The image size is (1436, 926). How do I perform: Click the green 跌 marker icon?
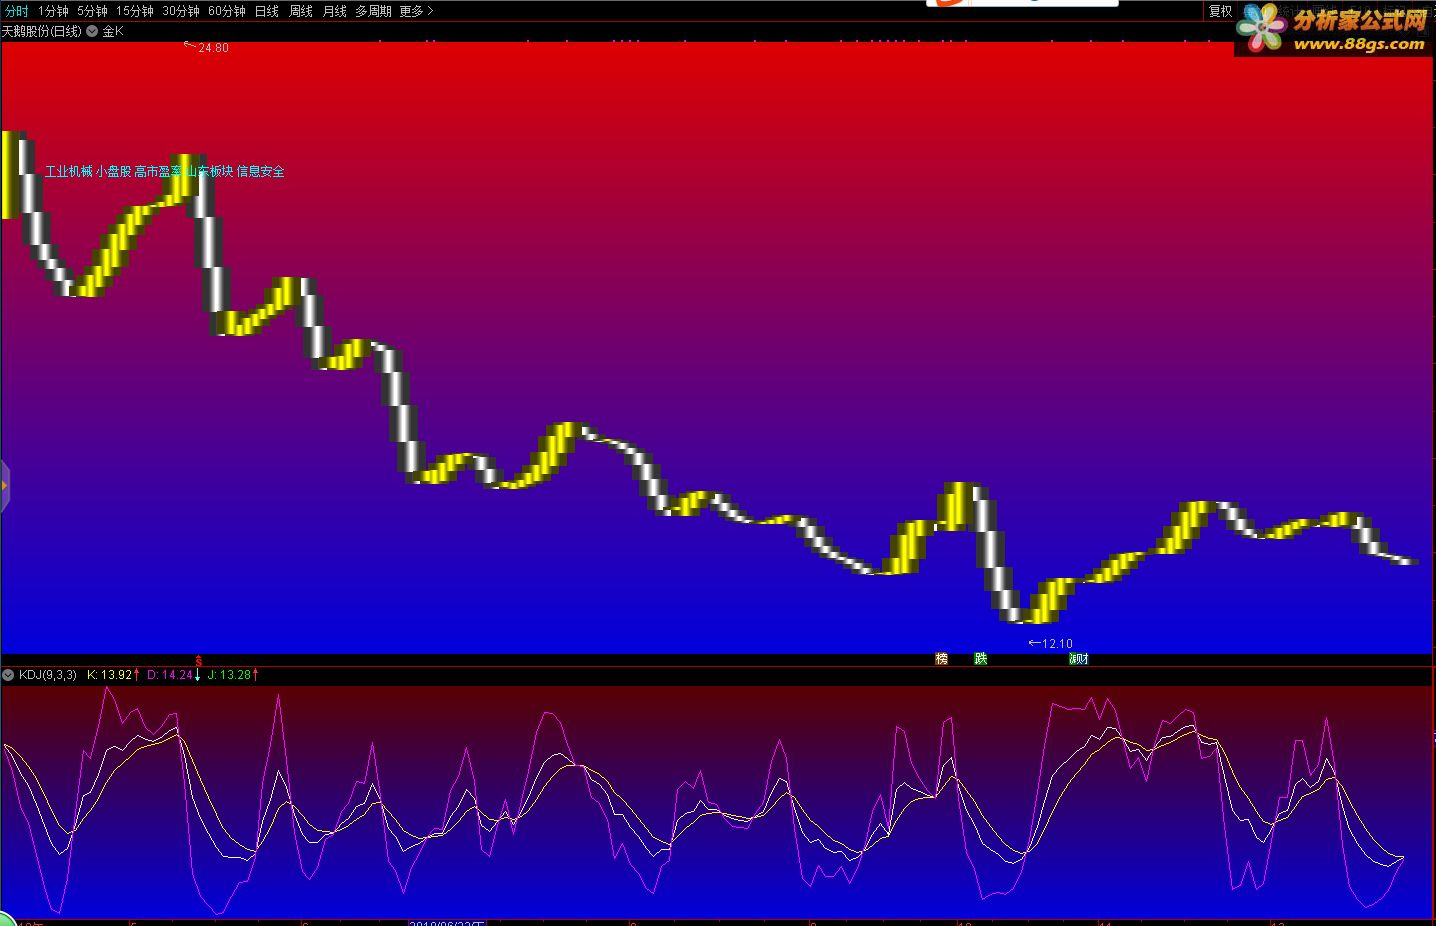(981, 659)
